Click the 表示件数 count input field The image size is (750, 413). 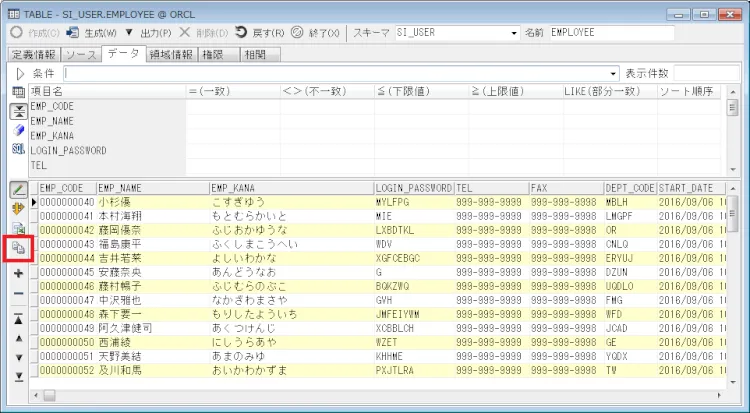706,74
